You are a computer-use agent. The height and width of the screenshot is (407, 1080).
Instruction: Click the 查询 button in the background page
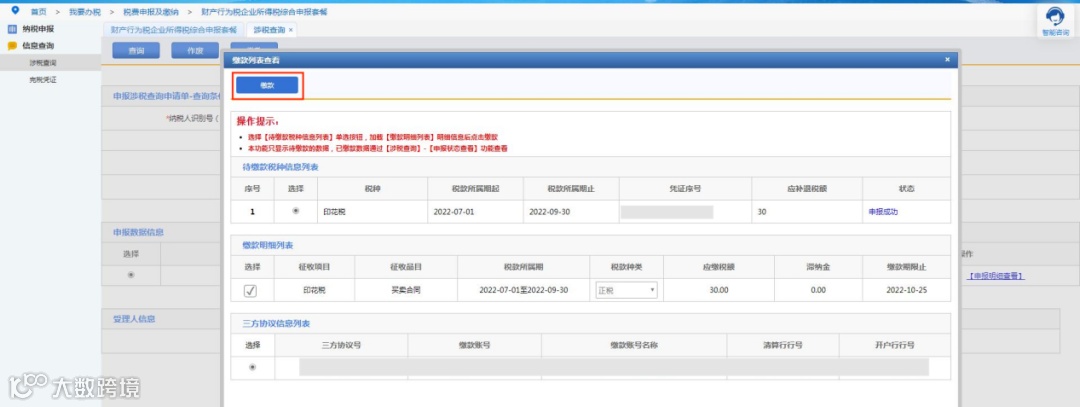click(x=136, y=50)
